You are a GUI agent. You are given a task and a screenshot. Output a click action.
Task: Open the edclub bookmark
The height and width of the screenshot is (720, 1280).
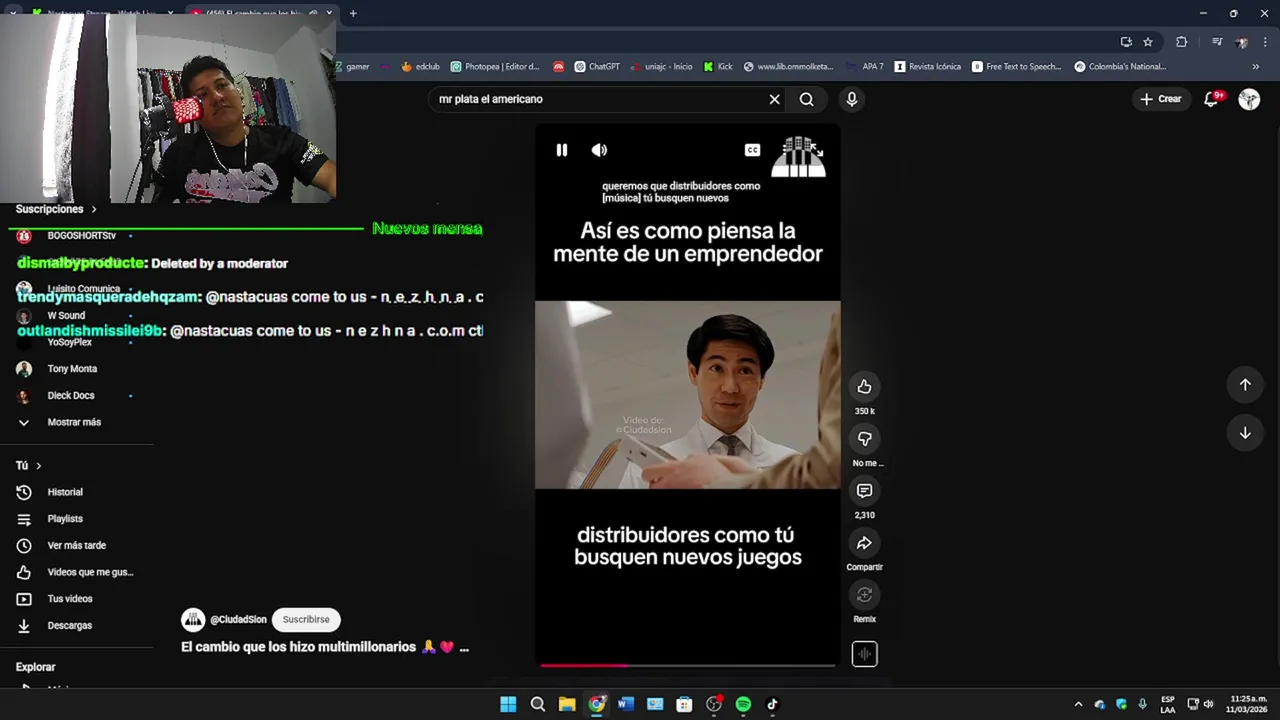click(420, 67)
